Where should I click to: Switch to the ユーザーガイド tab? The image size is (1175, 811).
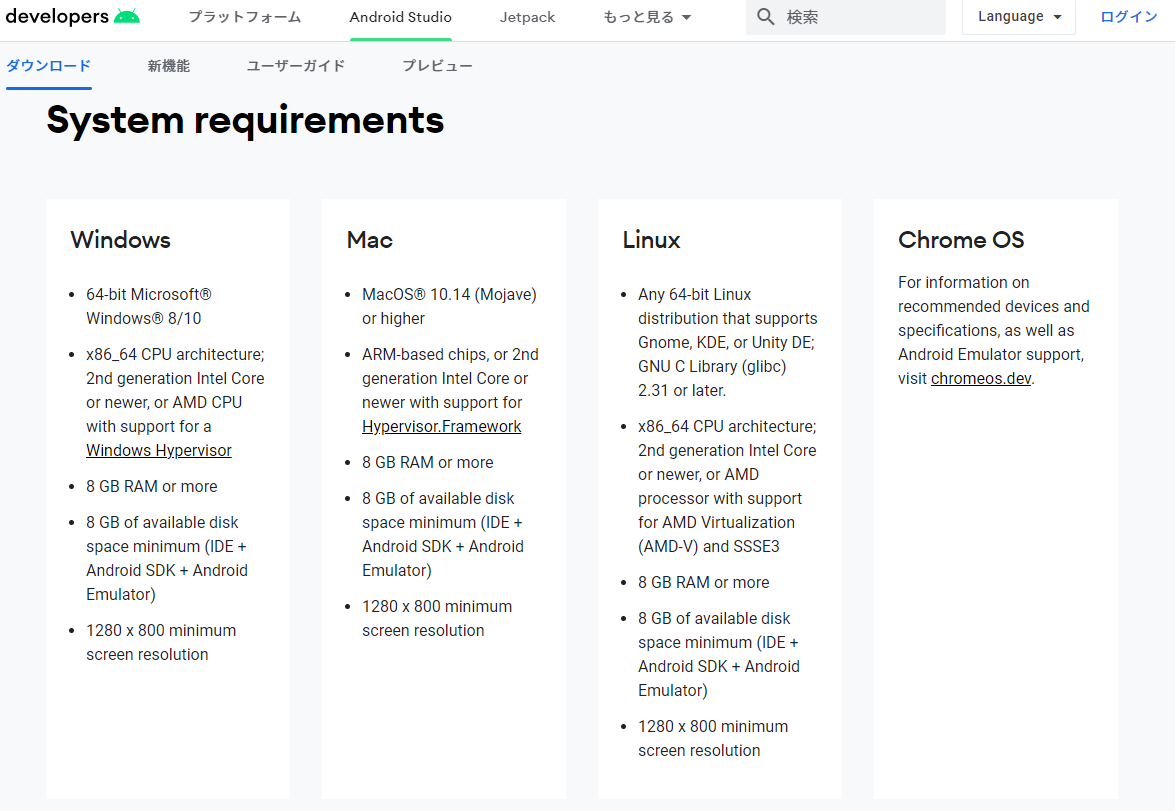coord(296,66)
